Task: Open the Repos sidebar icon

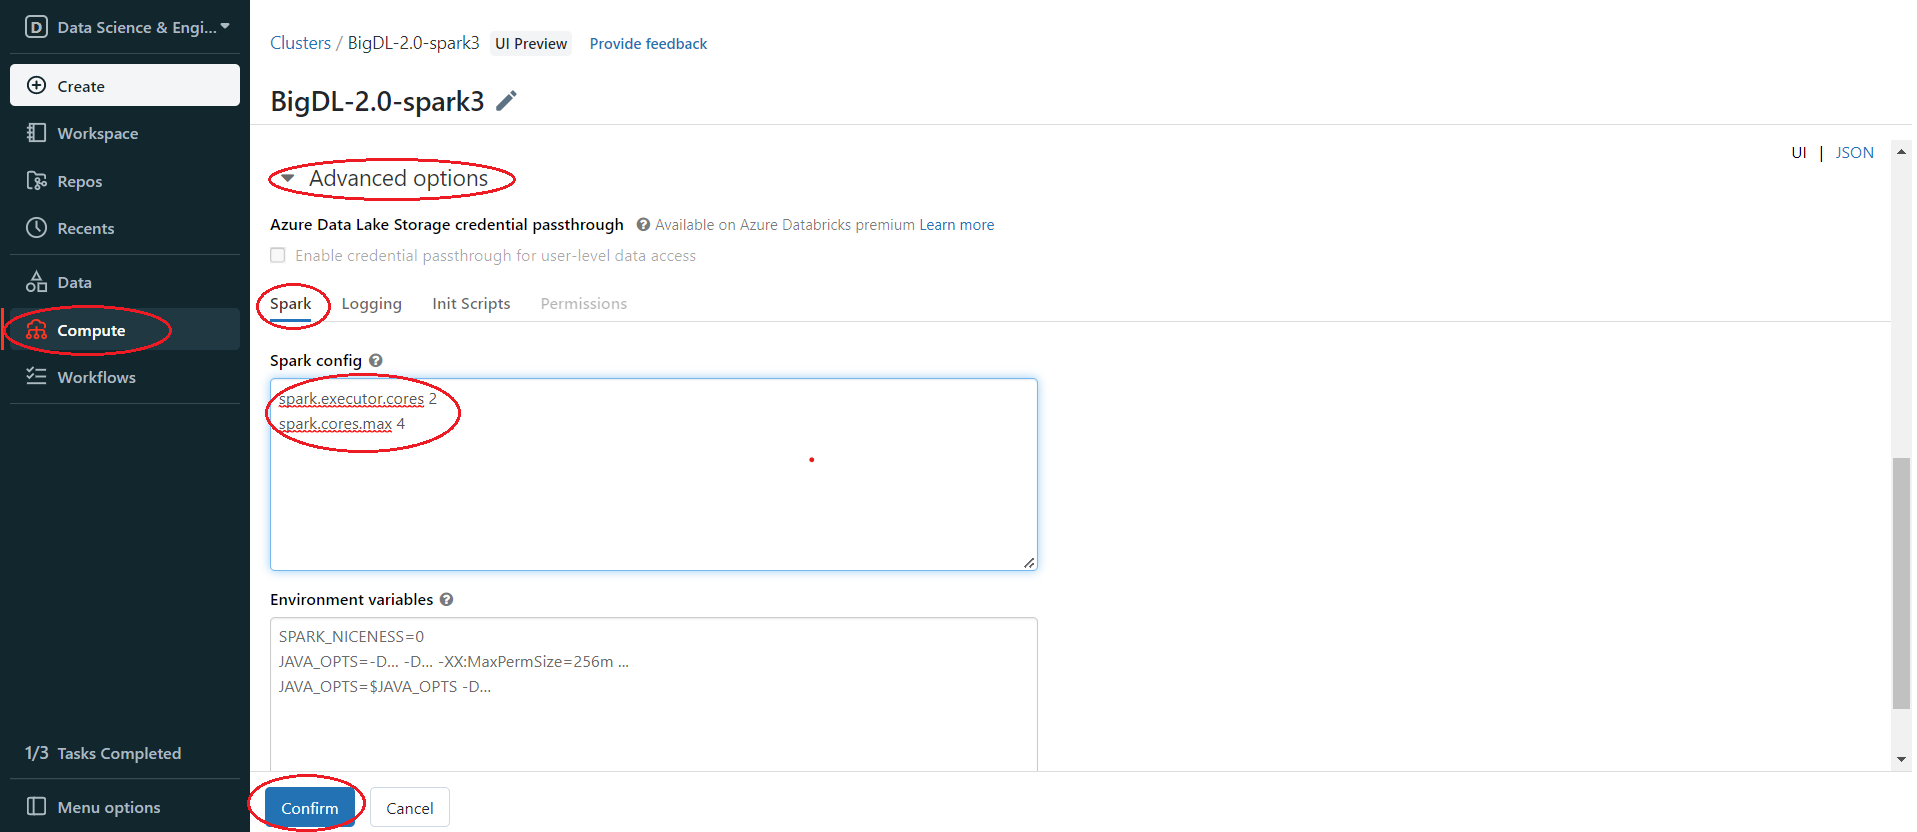Action: [x=36, y=181]
